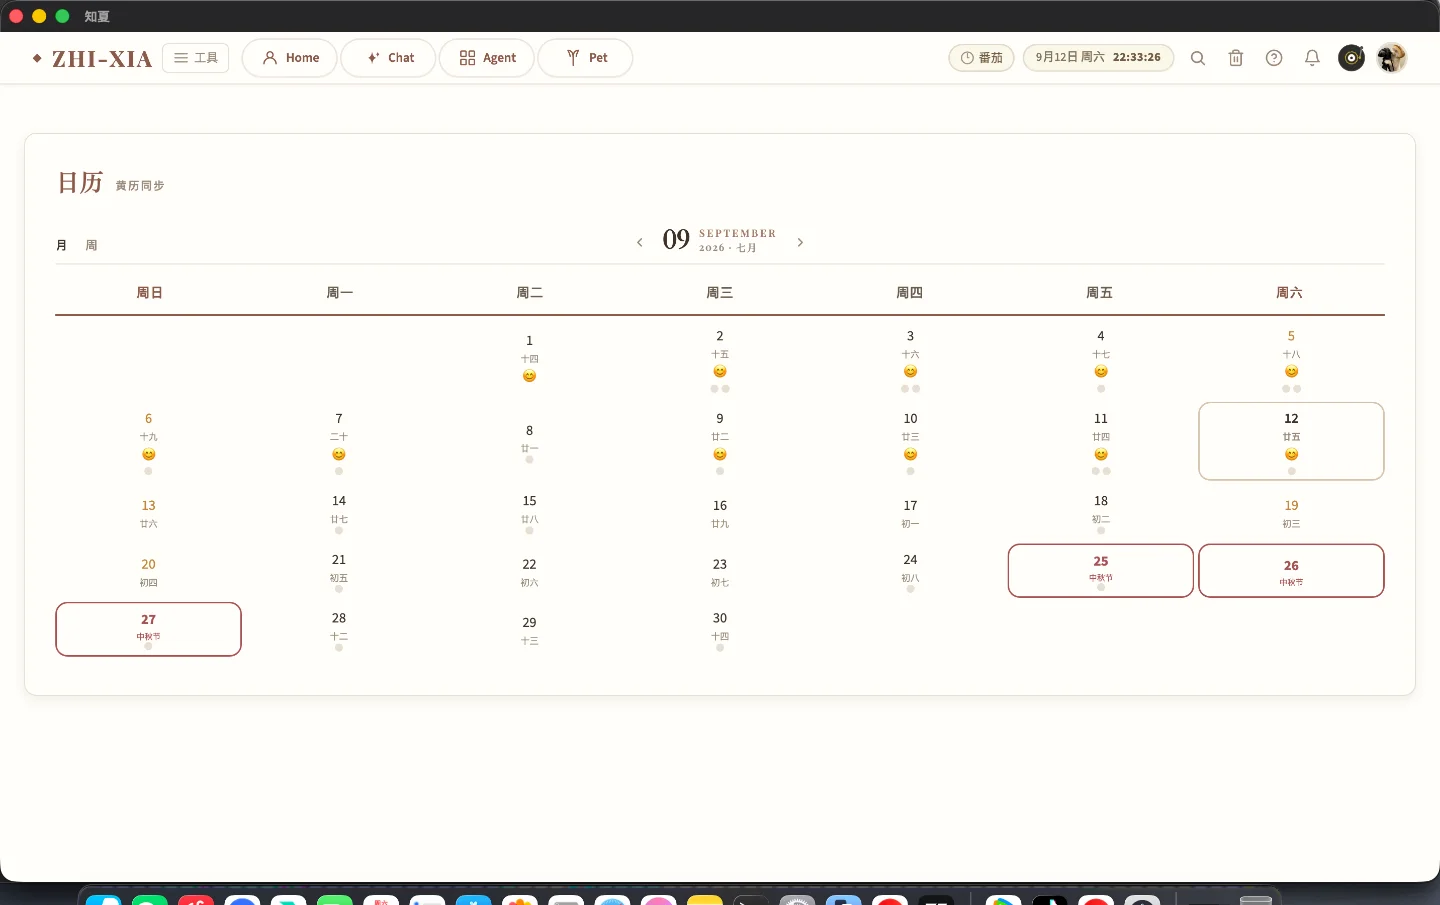Click the smiley emoji on September 10

(910, 454)
